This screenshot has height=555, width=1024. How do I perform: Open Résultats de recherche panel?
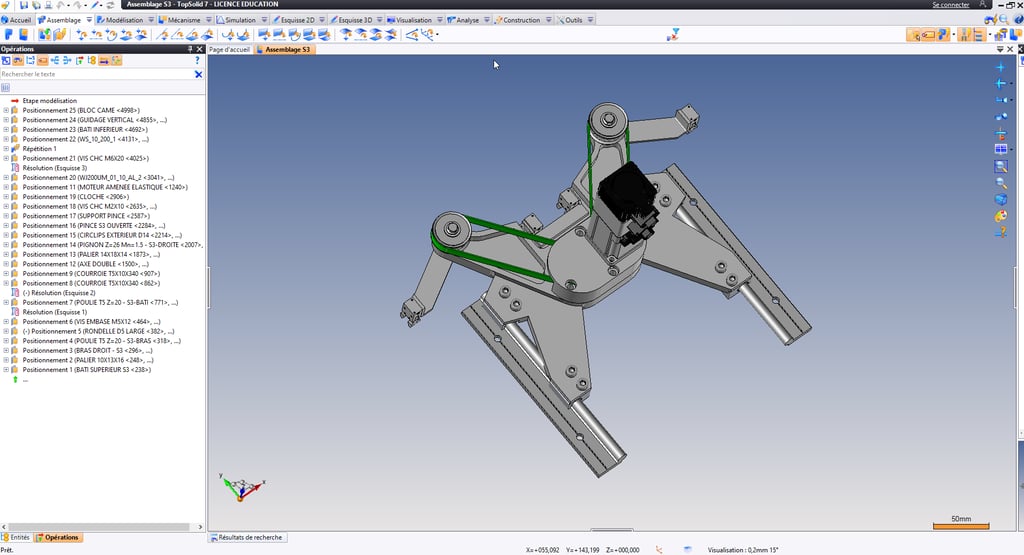[x=246, y=537]
